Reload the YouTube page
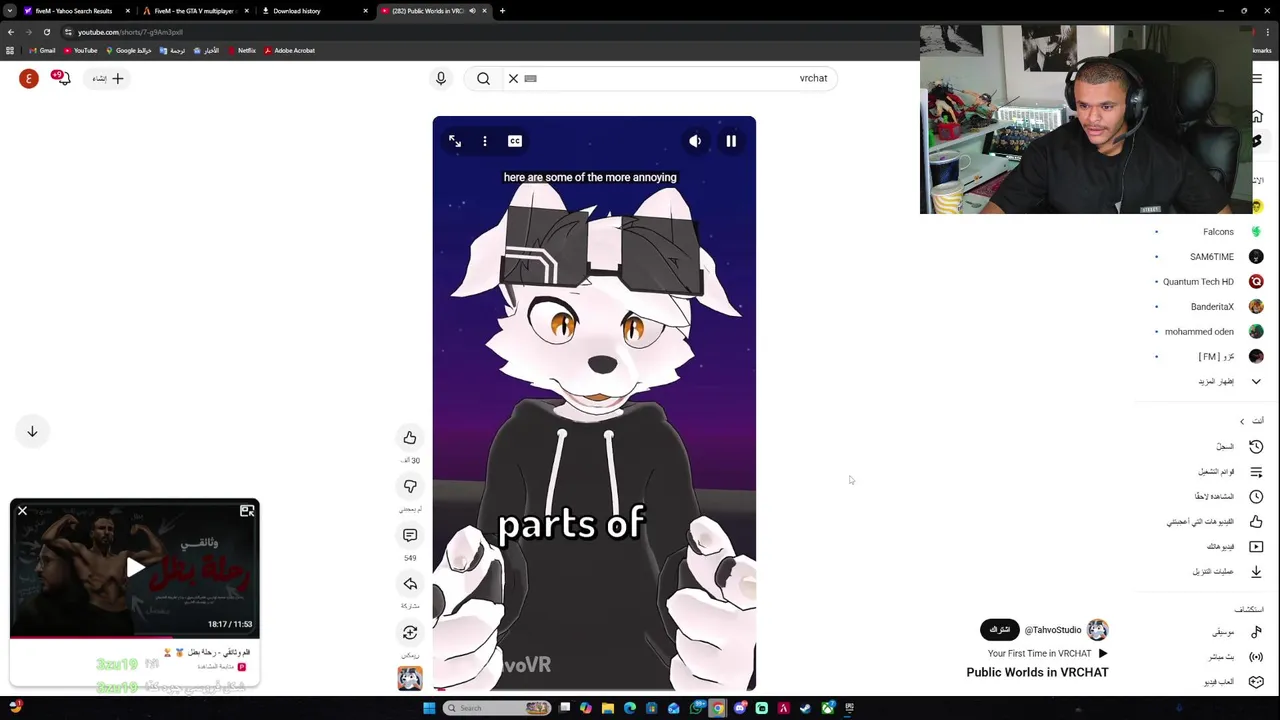1280x720 pixels. [x=46, y=32]
